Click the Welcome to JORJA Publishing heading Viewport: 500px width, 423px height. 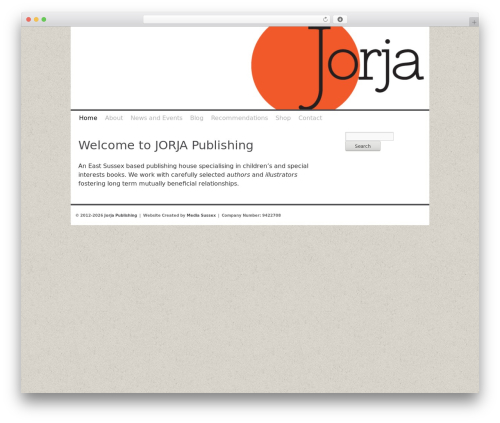pyautogui.click(x=166, y=145)
